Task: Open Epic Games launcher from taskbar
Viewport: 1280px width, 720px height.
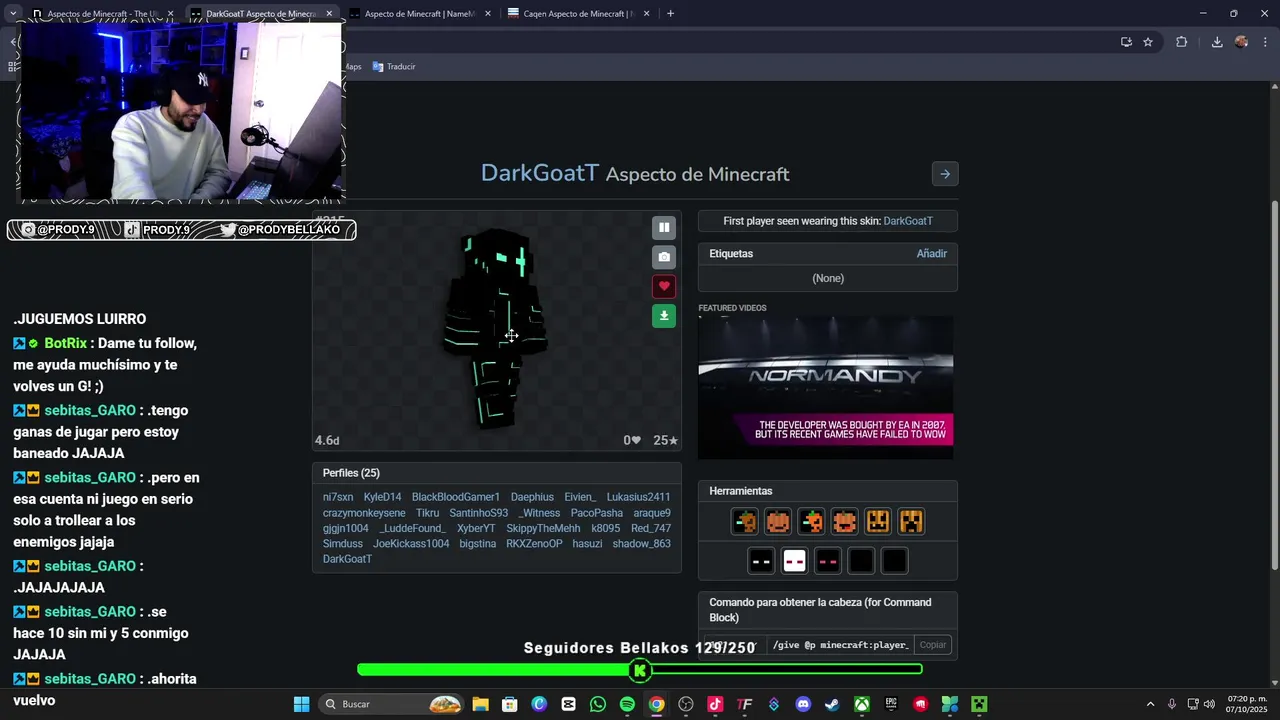Action: 891,704
